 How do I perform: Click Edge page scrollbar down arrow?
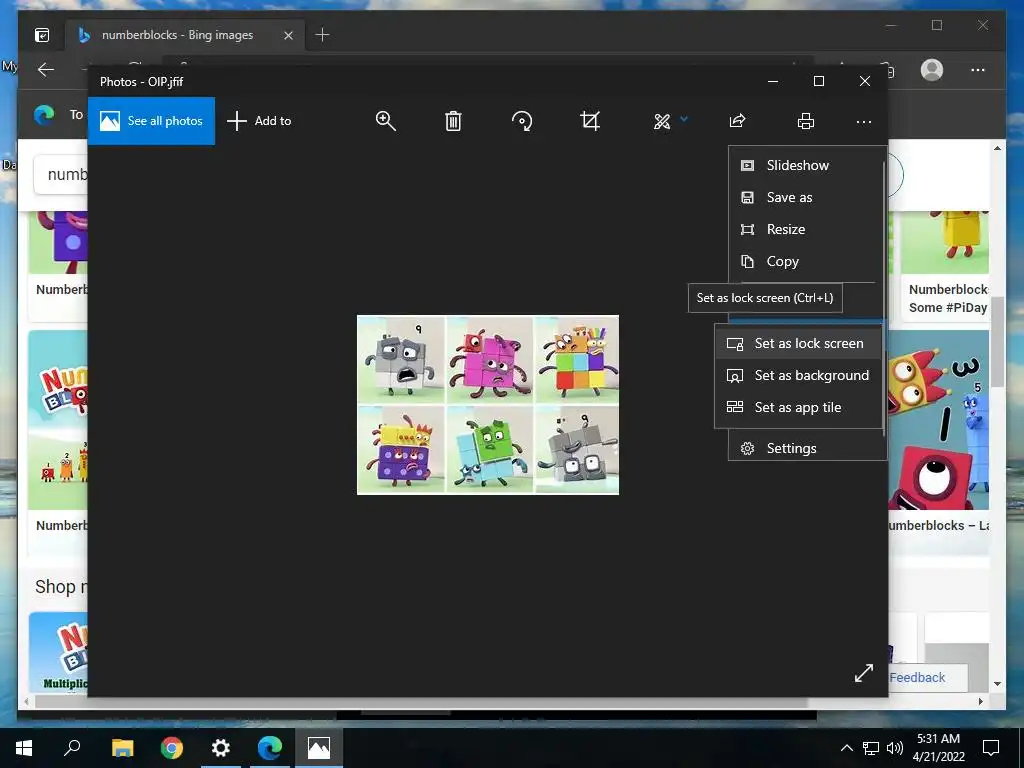click(x=997, y=684)
